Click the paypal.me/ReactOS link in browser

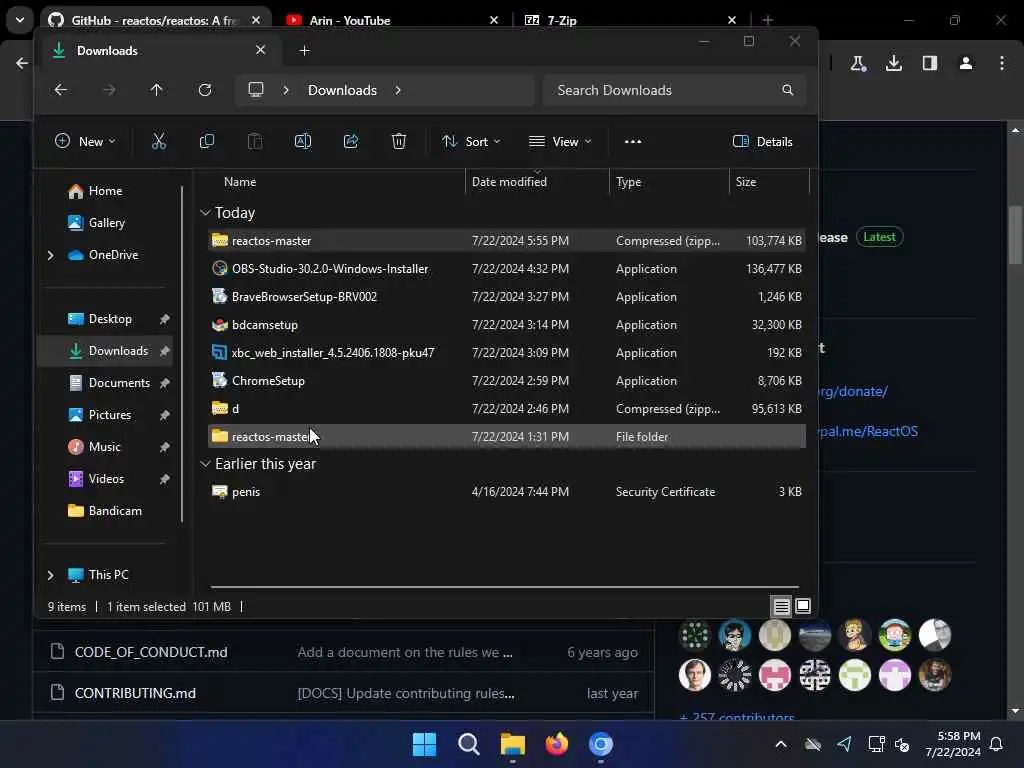tap(868, 431)
